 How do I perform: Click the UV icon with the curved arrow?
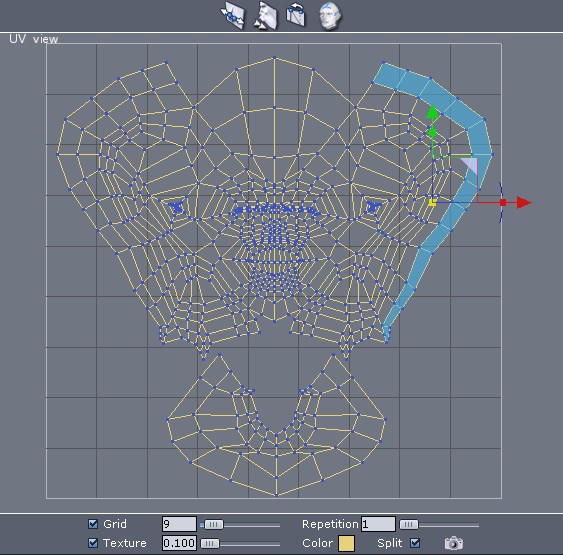(x=296, y=14)
